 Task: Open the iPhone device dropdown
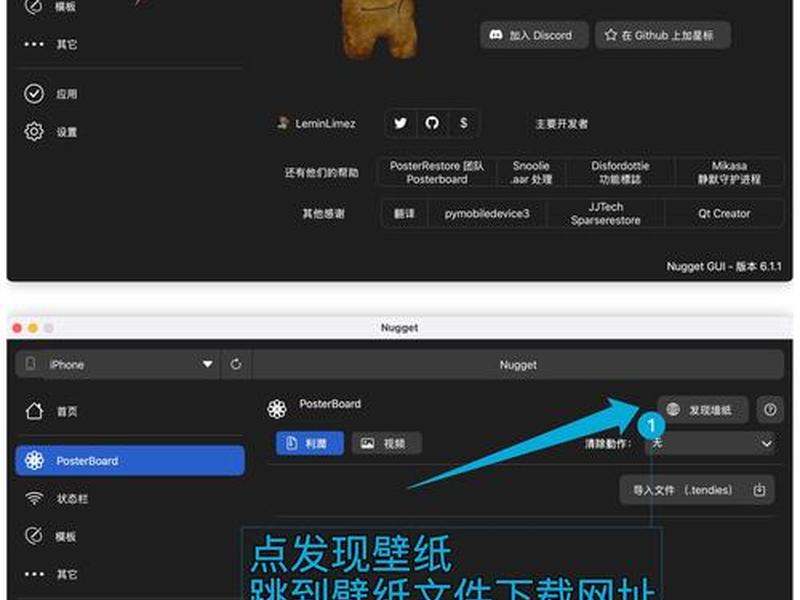pos(118,364)
